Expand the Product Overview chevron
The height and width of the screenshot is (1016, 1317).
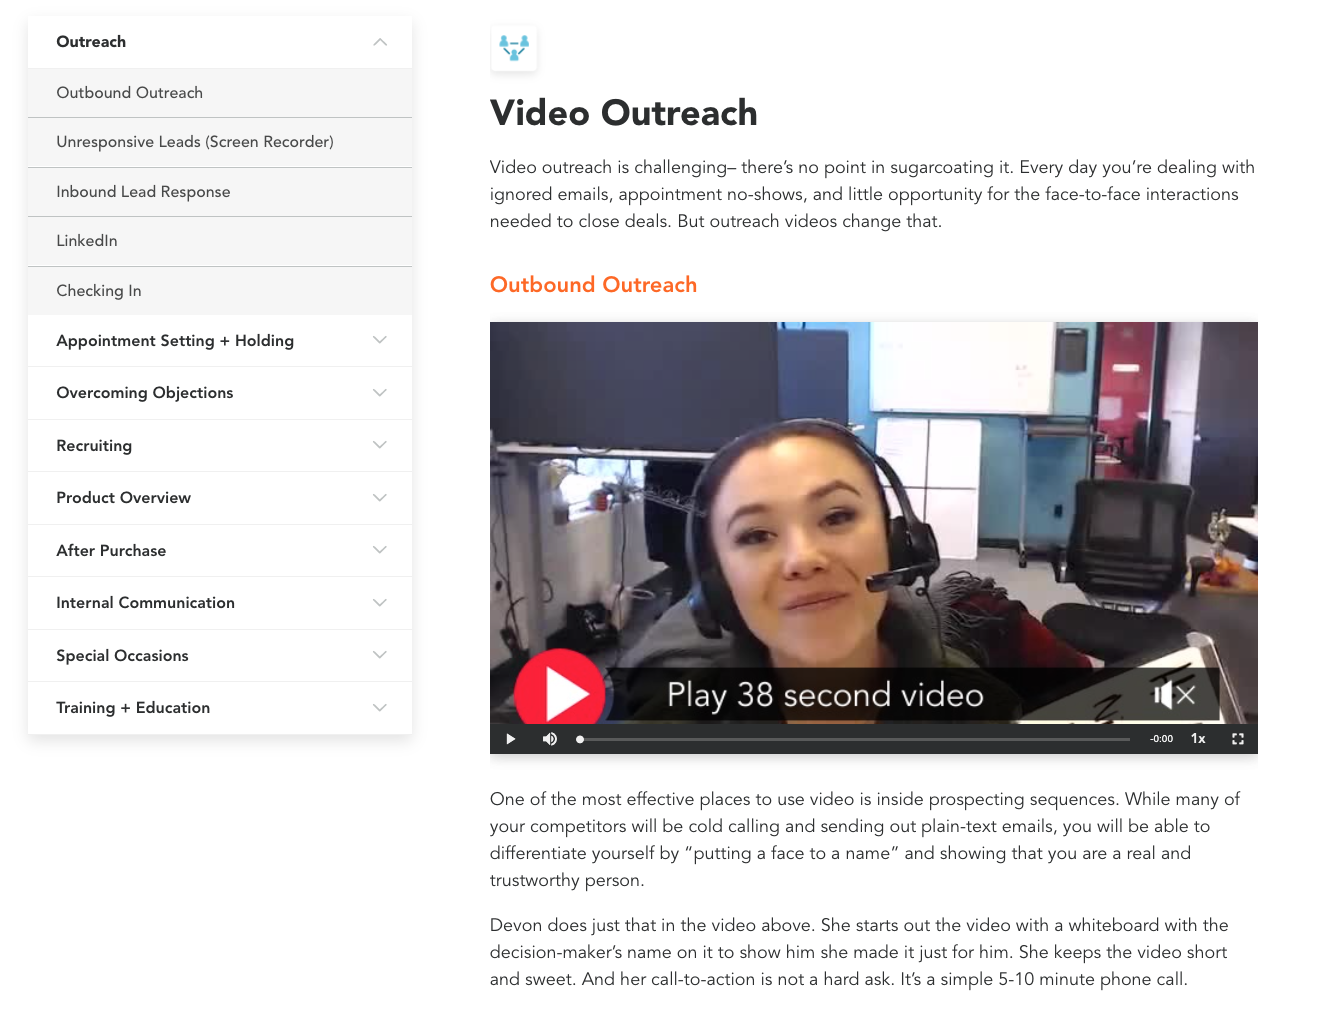(380, 498)
